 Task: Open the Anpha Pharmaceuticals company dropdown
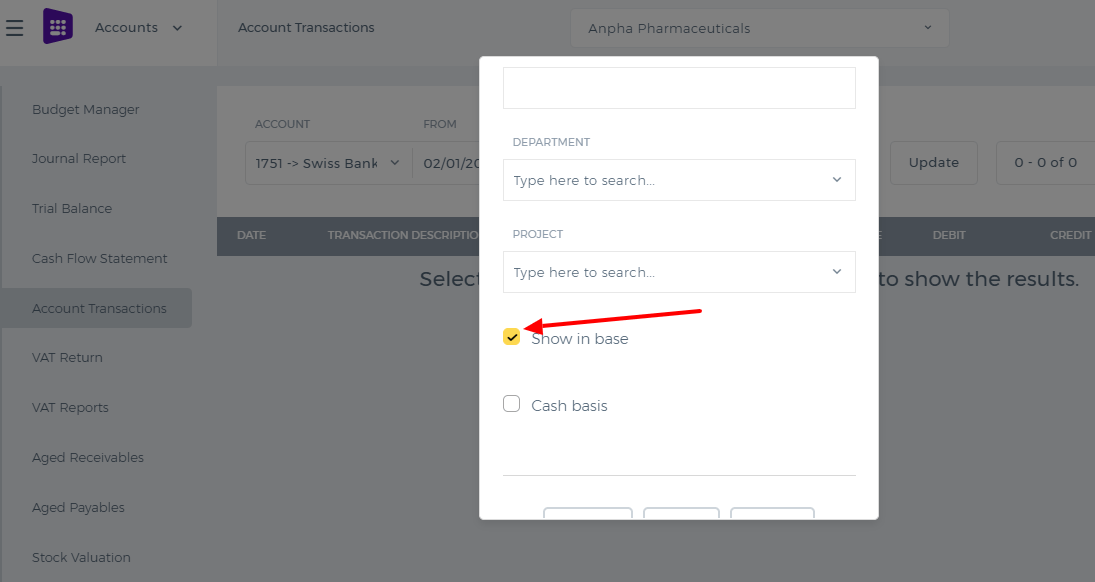pyautogui.click(x=760, y=28)
